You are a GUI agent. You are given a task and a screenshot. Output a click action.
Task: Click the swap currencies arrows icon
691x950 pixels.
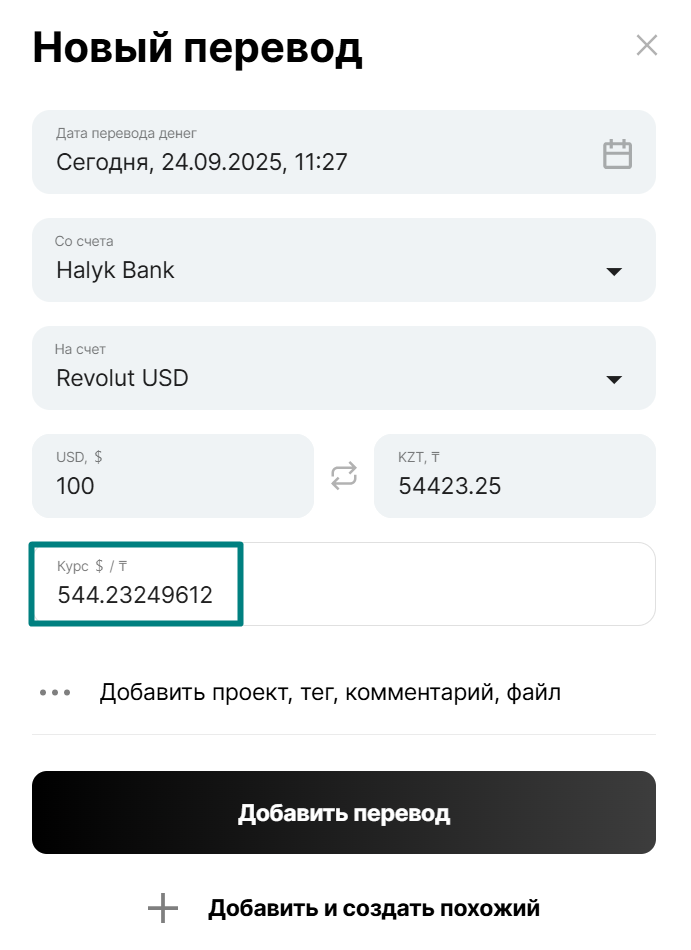tap(344, 476)
